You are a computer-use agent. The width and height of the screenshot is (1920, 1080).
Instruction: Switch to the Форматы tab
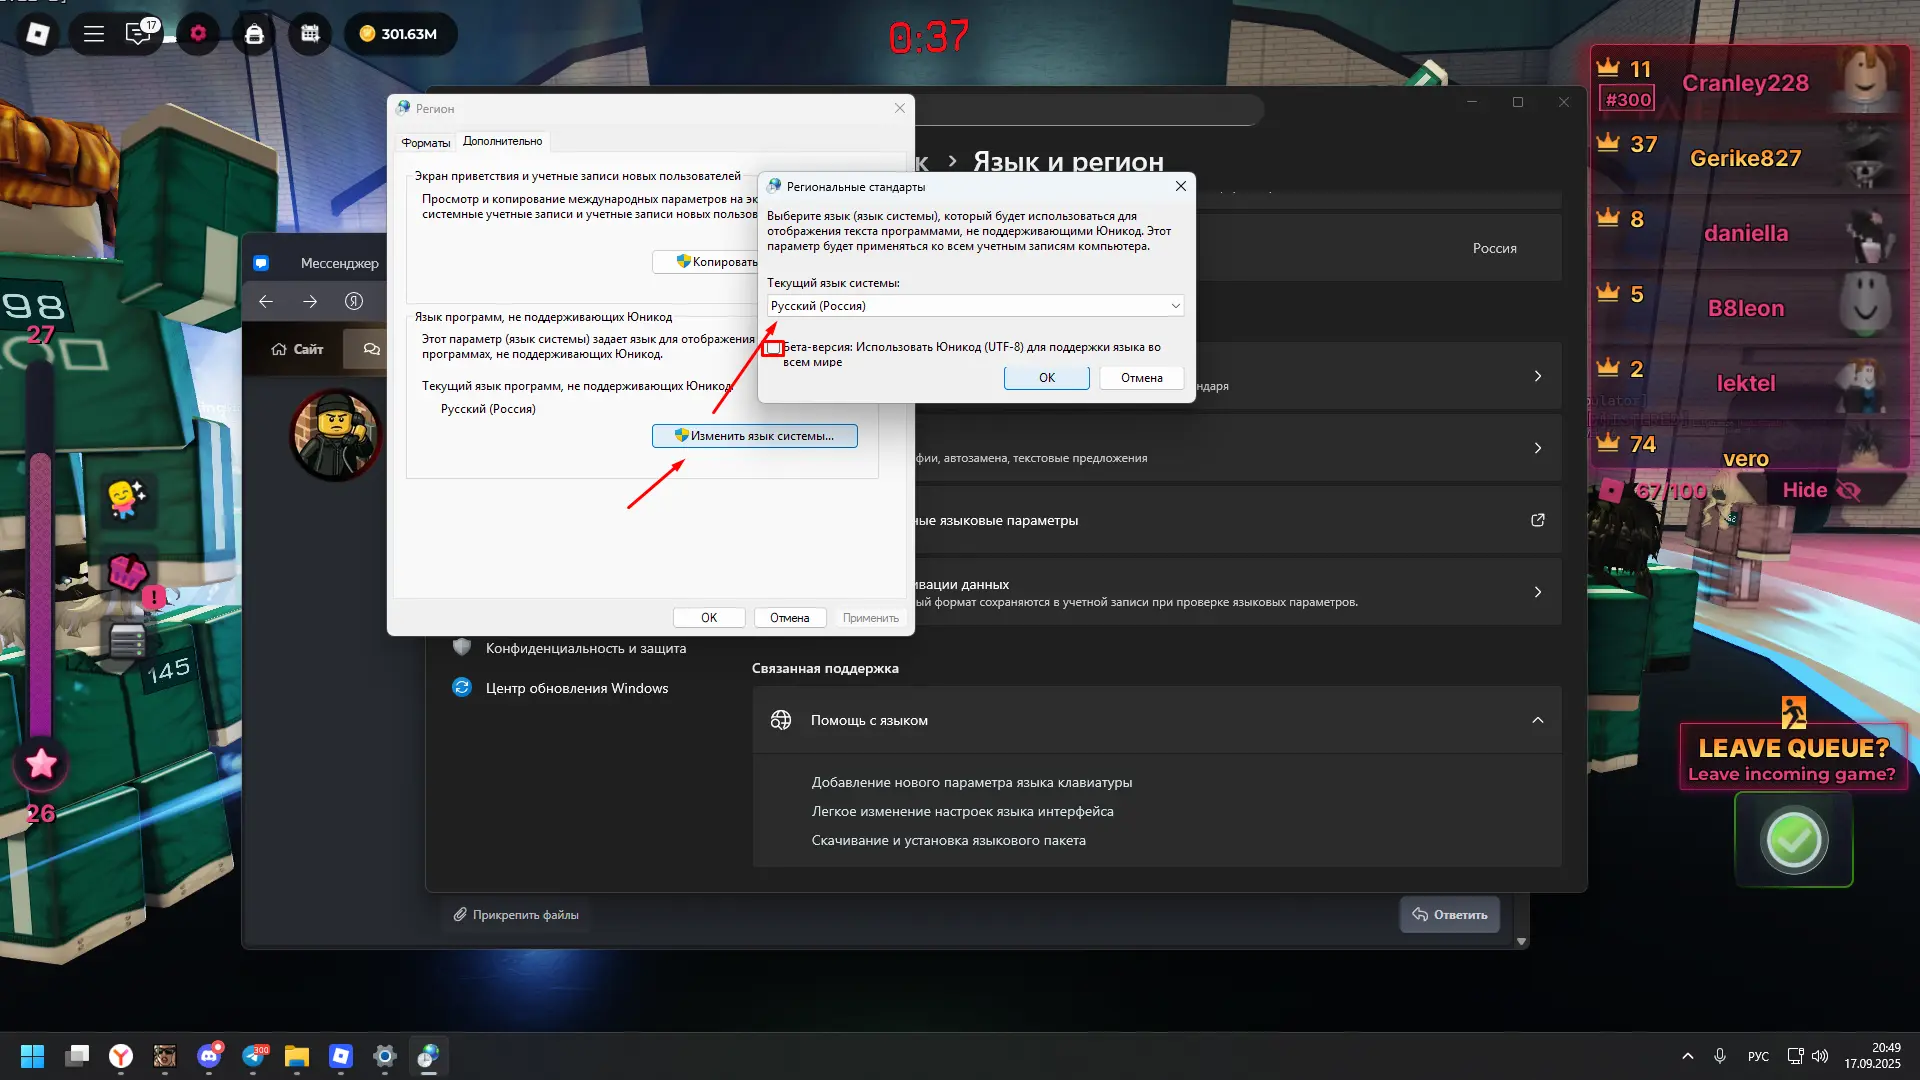425,142
